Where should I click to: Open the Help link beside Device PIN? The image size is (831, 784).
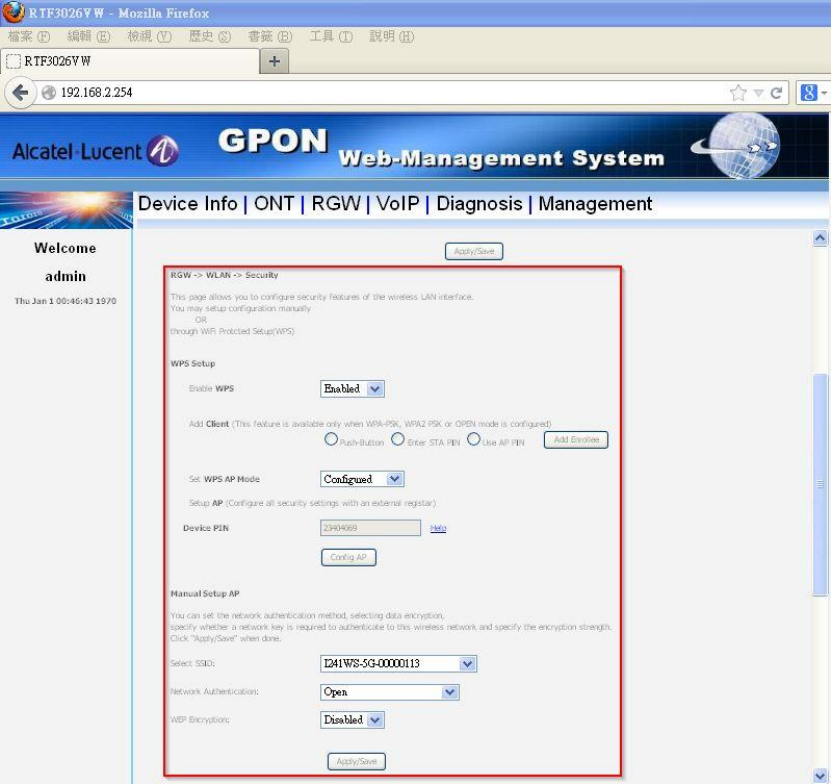click(x=438, y=528)
